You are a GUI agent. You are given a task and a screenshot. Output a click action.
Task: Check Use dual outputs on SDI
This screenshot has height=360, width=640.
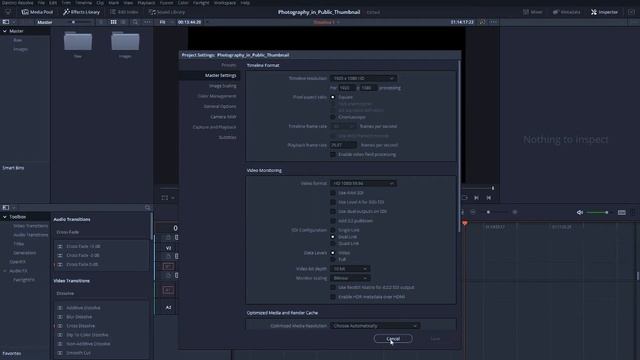tap(333, 211)
